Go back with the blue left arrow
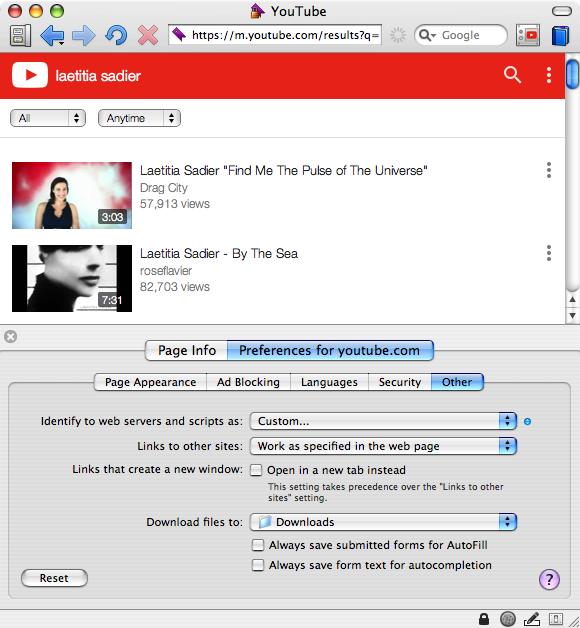This screenshot has height=628, width=580. (x=51, y=35)
